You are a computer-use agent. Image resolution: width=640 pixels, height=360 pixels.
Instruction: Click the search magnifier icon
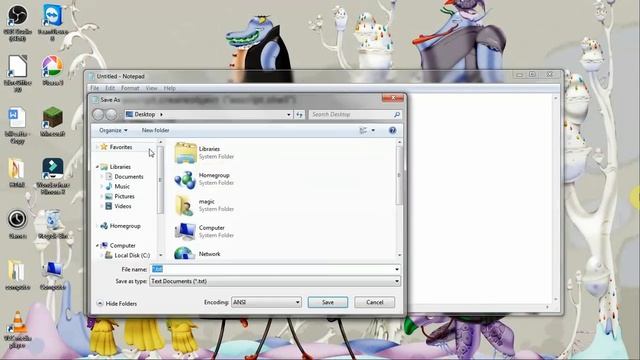[397, 115]
